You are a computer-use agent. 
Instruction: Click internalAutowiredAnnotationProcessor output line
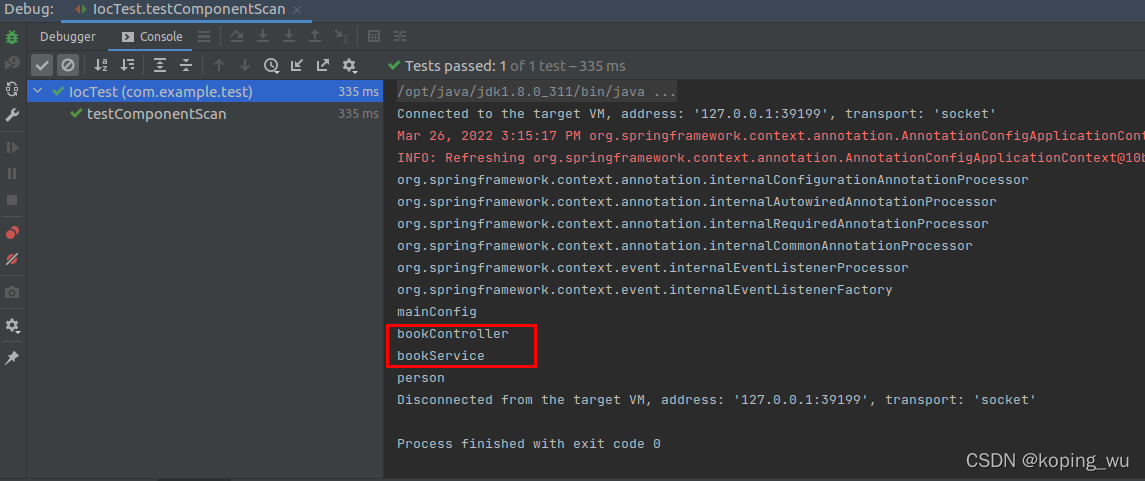[697, 201]
